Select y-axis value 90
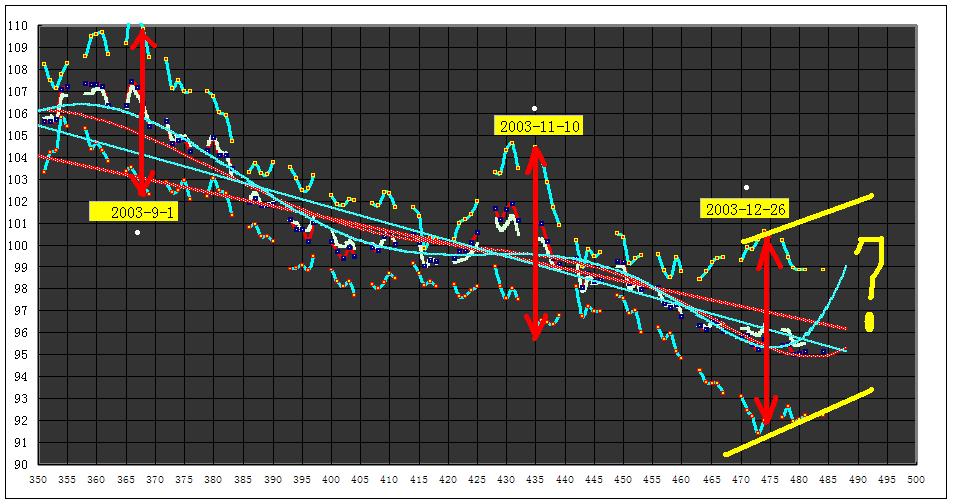 pos(21,464)
